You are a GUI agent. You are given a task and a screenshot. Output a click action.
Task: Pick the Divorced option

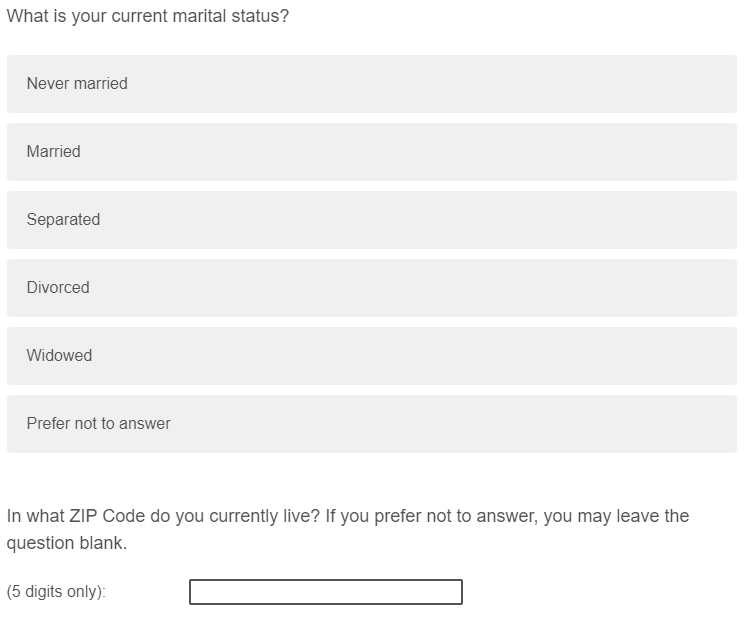[x=371, y=288]
